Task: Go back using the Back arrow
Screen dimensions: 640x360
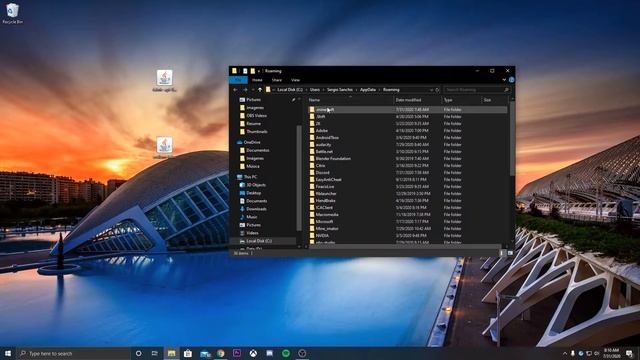Action: tap(236, 90)
